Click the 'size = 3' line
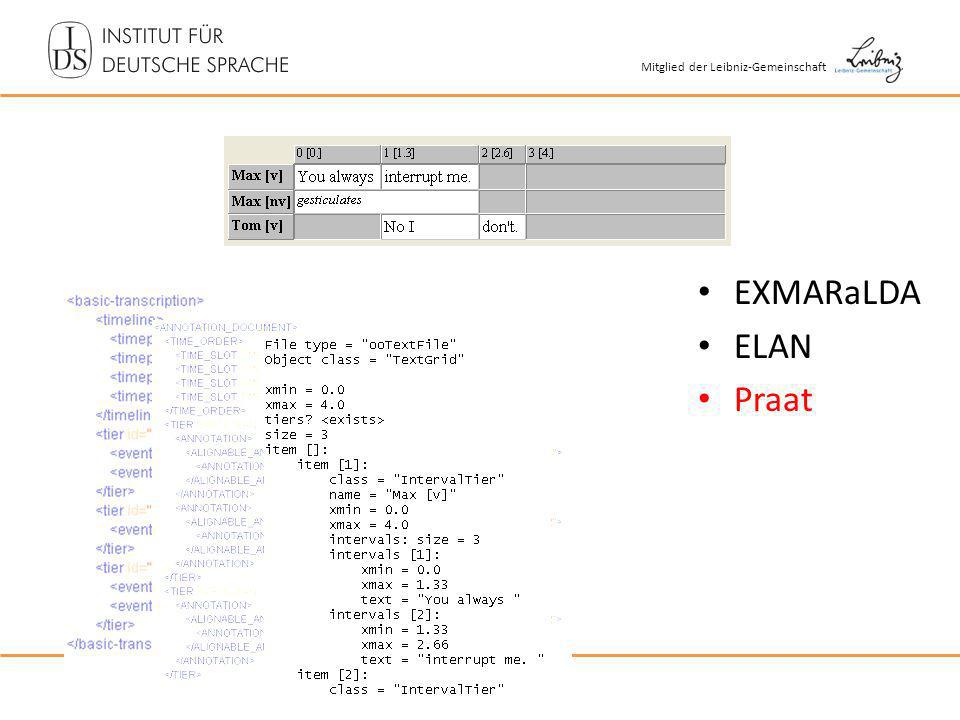The height and width of the screenshot is (720, 960). (x=296, y=435)
